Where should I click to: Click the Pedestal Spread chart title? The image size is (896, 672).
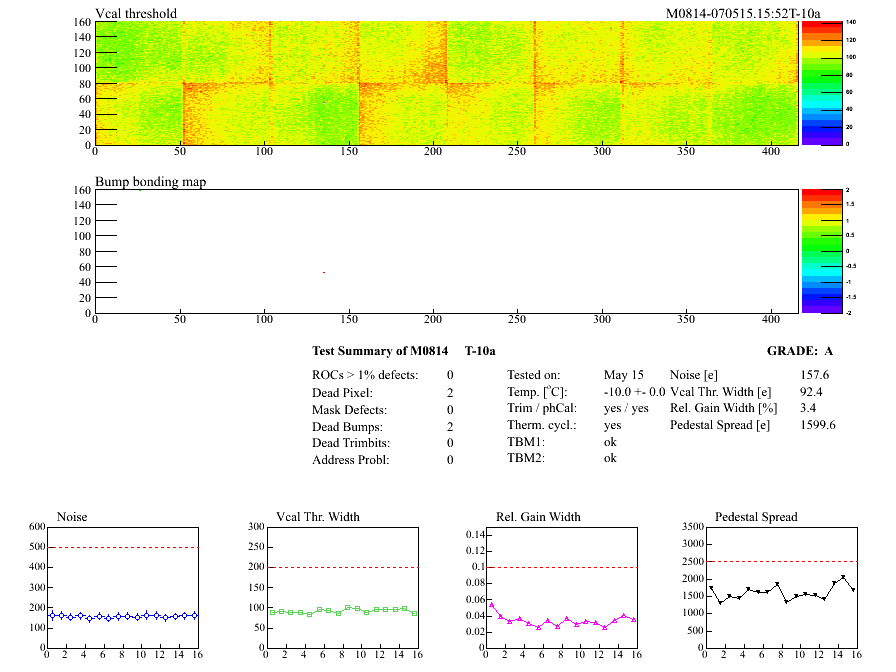pyautogui.click(x=756, y=517)
